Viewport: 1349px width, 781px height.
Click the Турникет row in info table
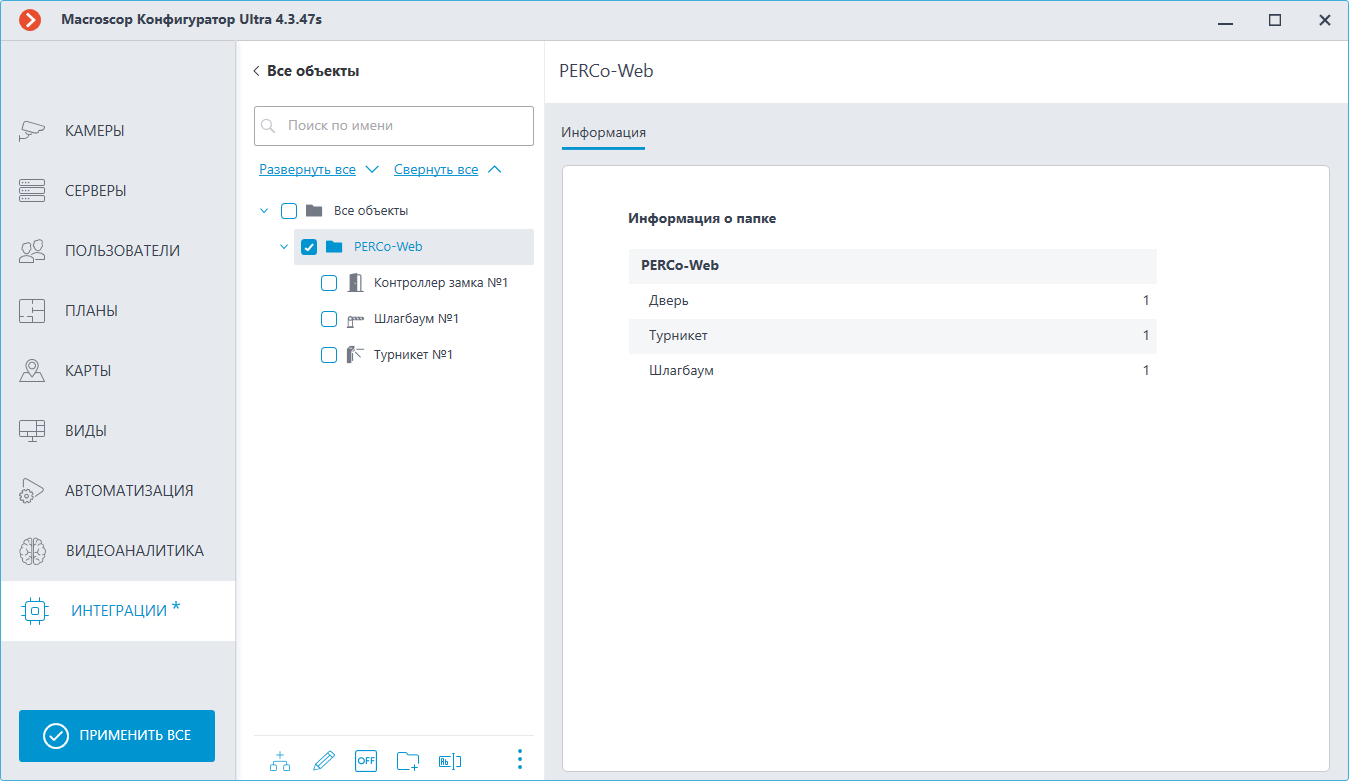coord(892,336)
